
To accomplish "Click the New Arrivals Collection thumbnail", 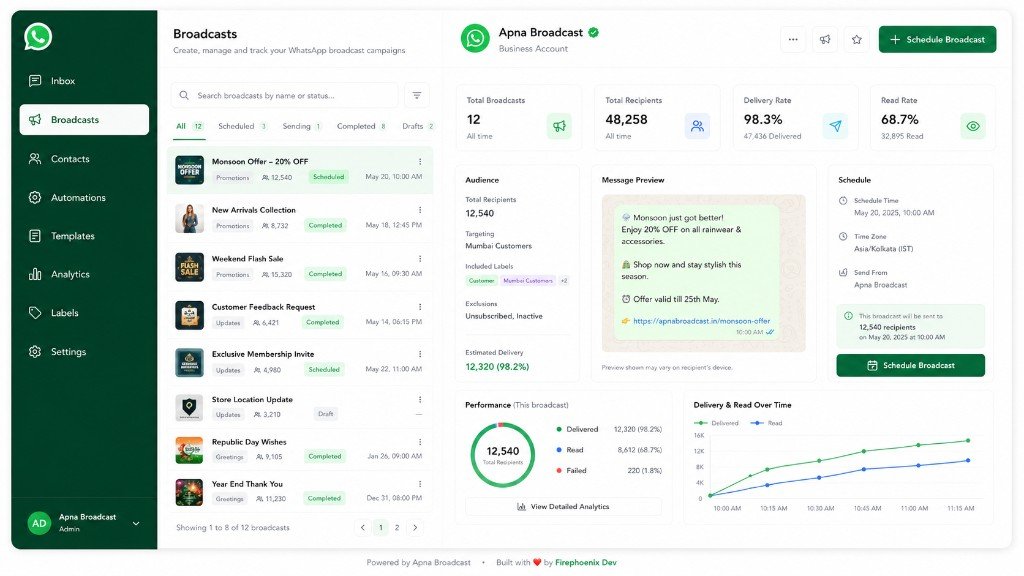I will [189, 218].
